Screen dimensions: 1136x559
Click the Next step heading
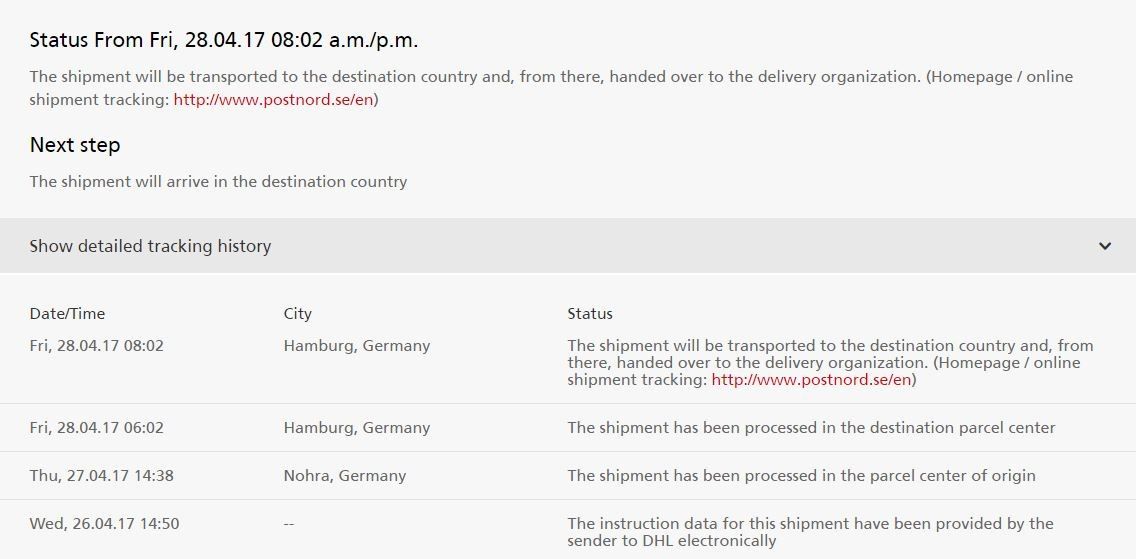point(75,145)
